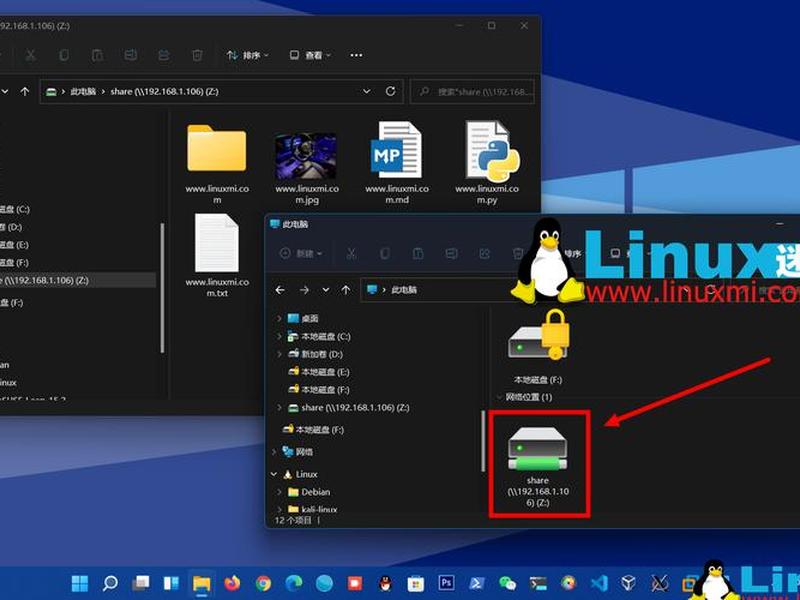
Task: Open recent locations dropdown in 此电脑 window
Action: pos(326,290)
